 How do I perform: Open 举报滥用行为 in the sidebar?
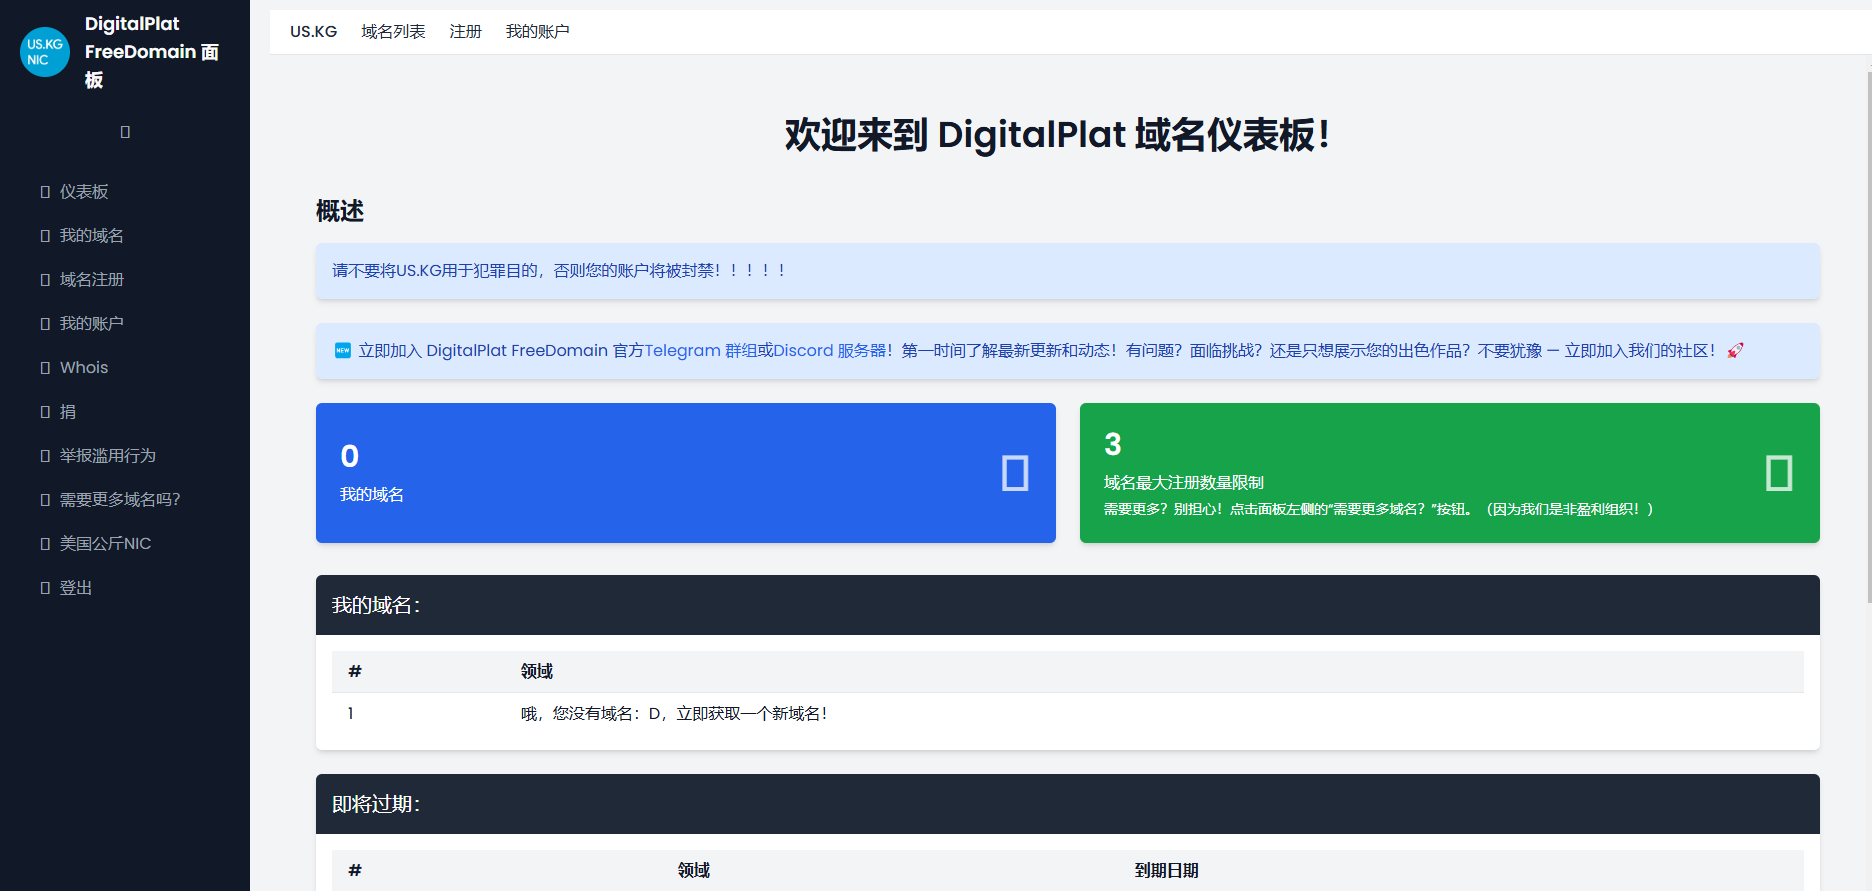(108, 456)
